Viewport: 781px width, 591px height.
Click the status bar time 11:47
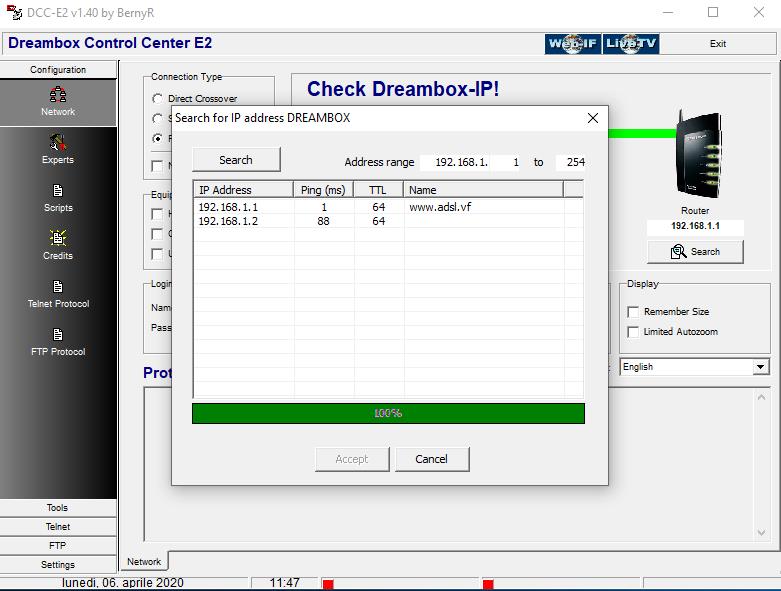point(284,583)
